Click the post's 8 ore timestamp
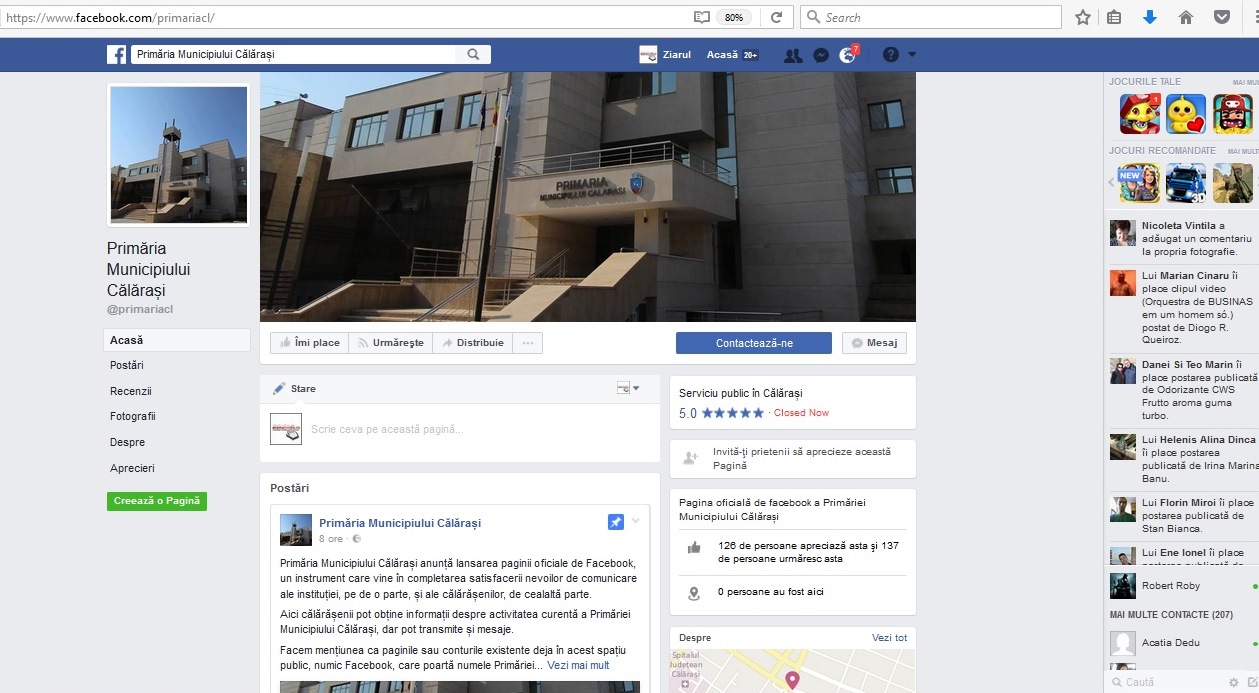The width and height of the screenshot is (1259, 693). [331, 539]
